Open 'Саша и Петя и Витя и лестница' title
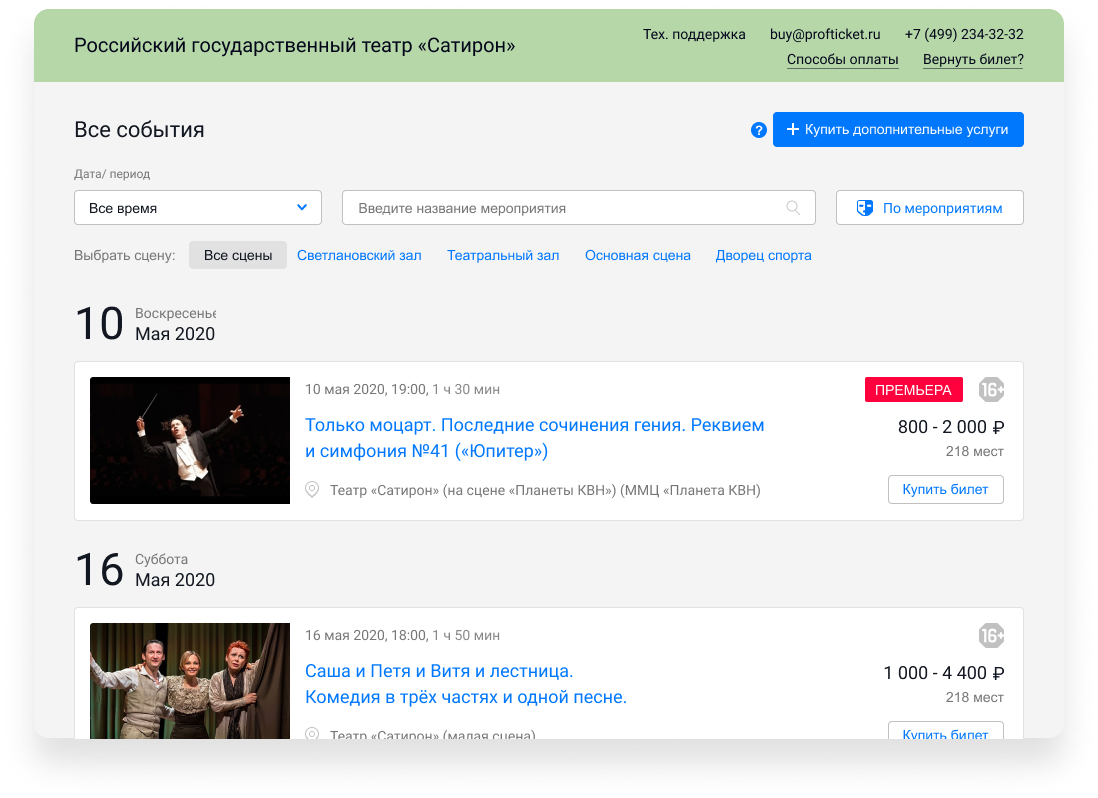 pyautogui.click(x=466, y=684)
